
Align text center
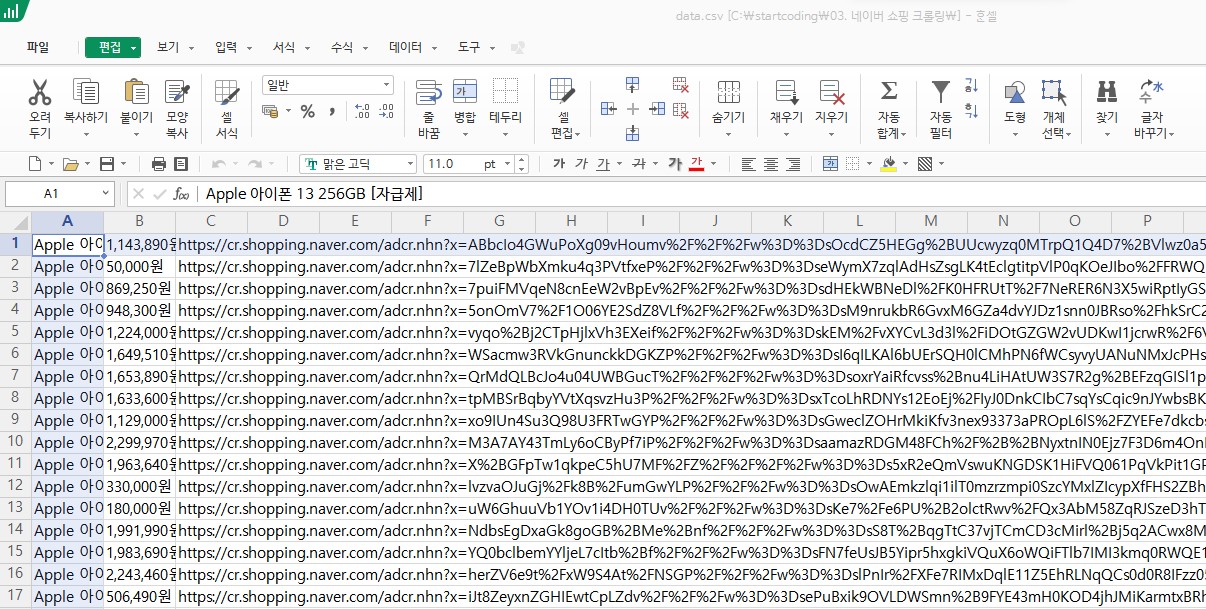click(771, 164)
